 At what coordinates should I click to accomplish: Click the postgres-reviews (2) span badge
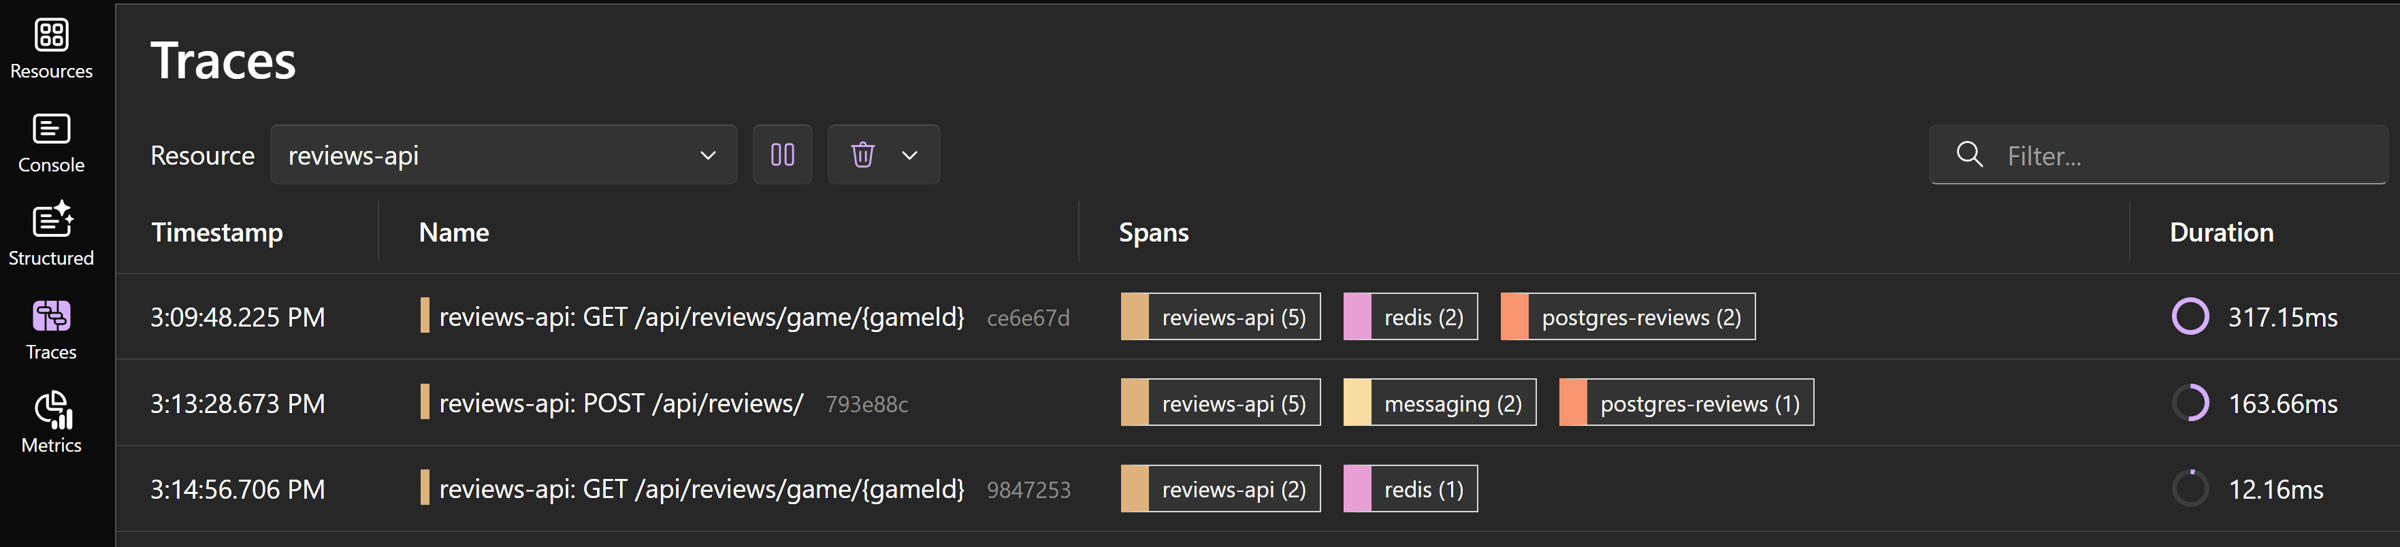pyautogui.click(x=1628, y=317)
